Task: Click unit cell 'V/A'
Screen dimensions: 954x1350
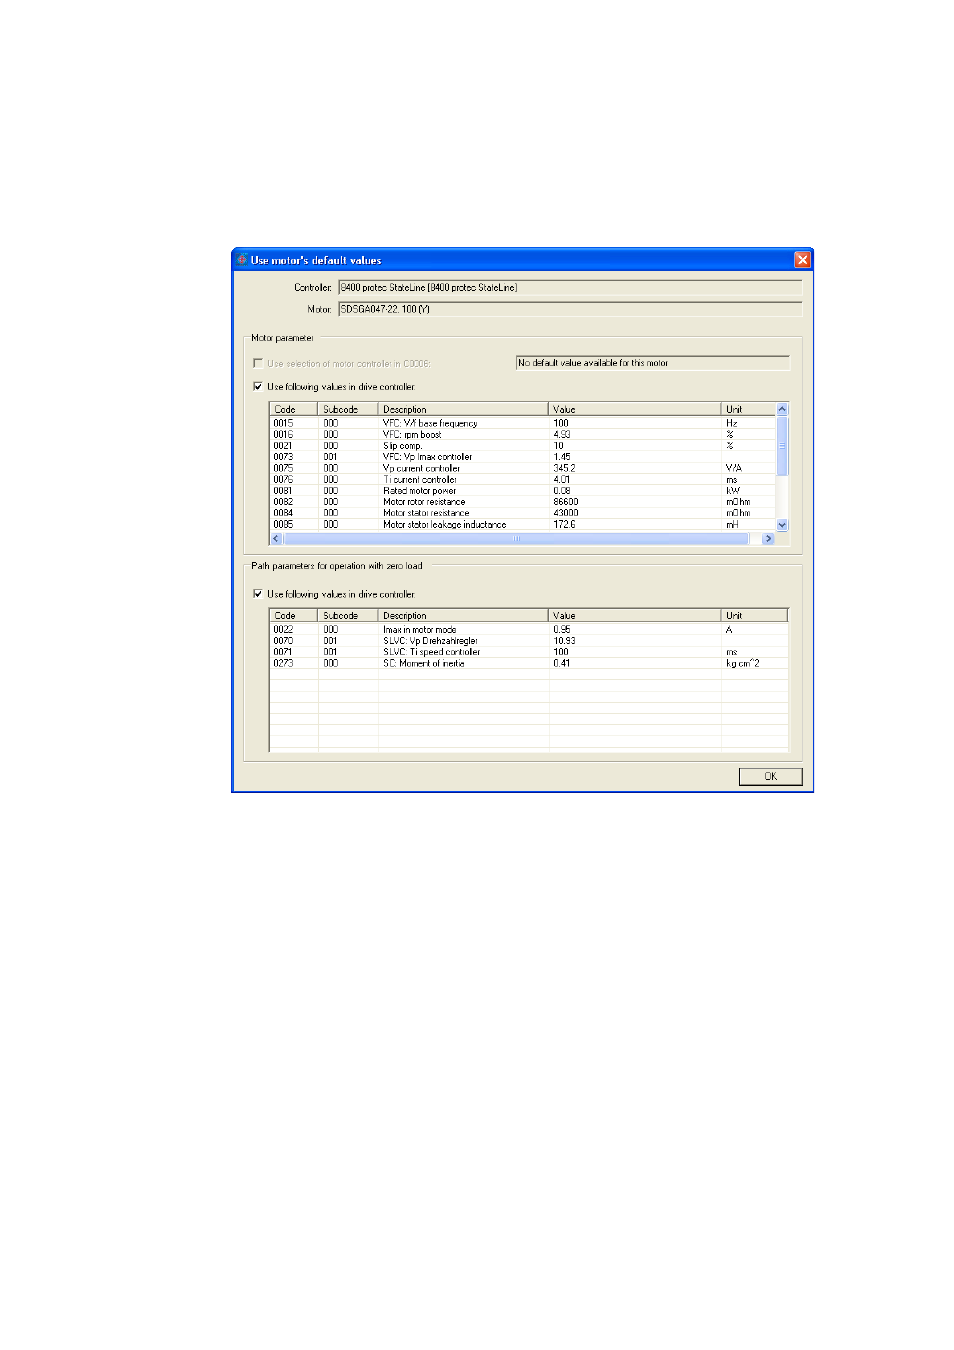Action: click(x=734, y=468)
